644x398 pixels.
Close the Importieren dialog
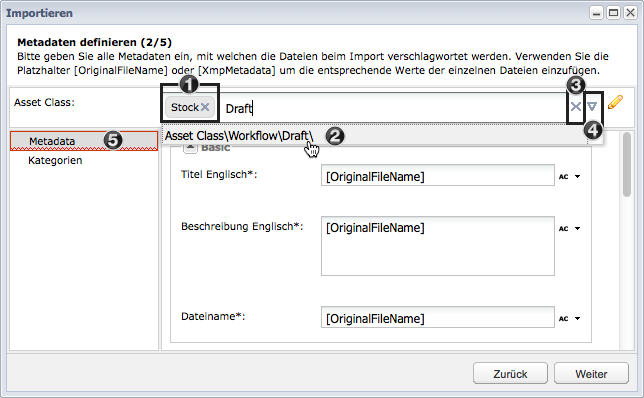click(x=630, y=13)
